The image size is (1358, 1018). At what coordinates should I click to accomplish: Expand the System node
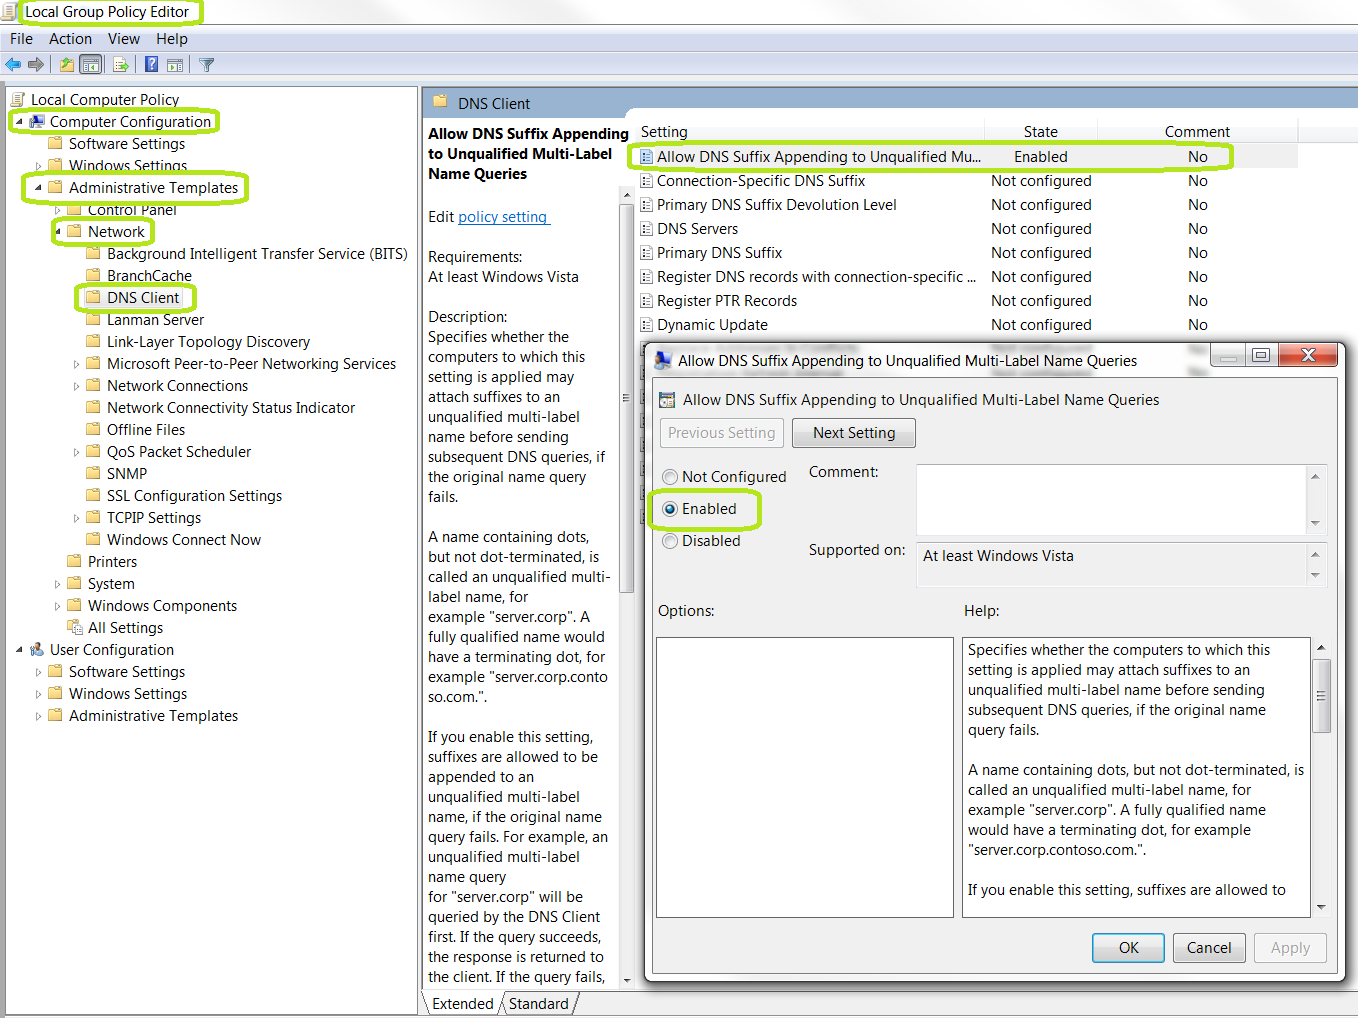[57, 584]
